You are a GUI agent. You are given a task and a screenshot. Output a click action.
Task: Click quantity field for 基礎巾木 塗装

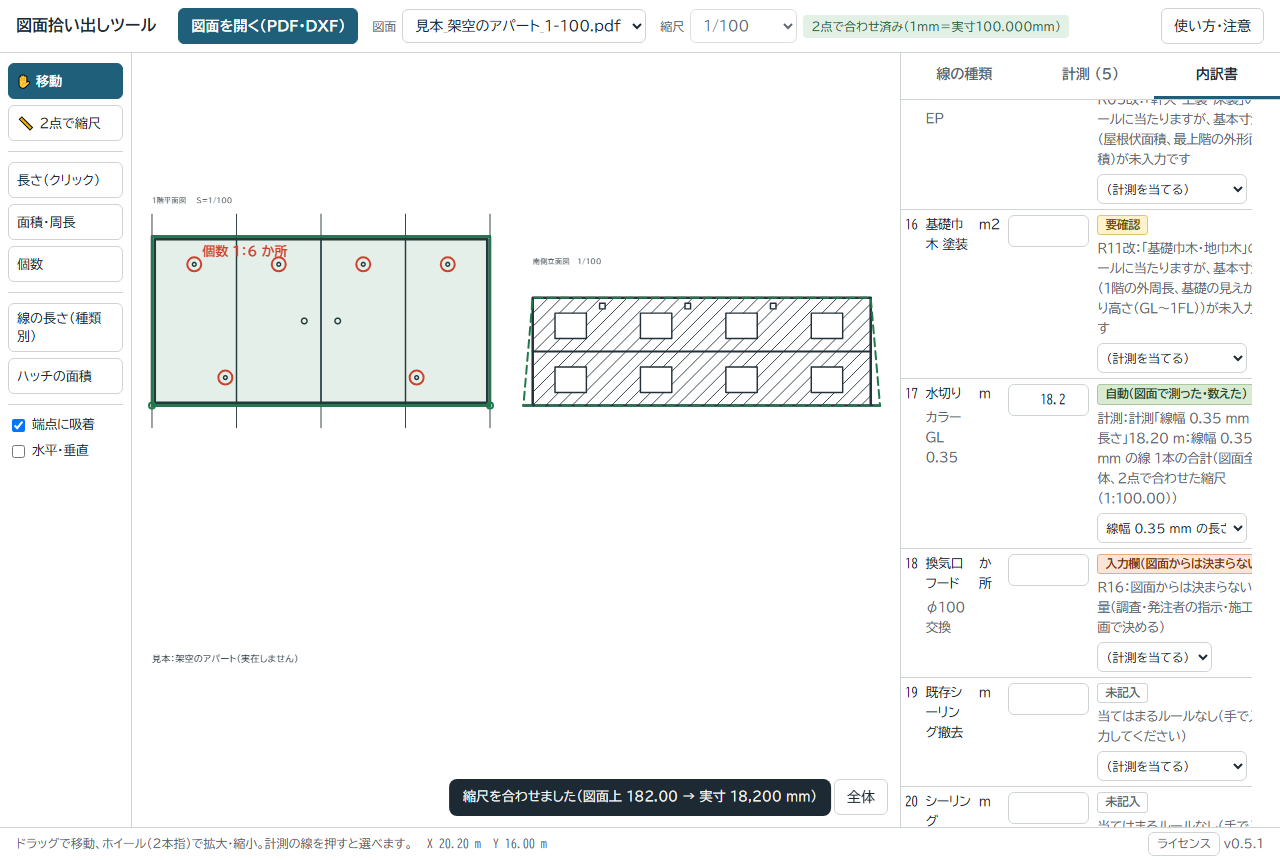click(x=1048, y=231)
